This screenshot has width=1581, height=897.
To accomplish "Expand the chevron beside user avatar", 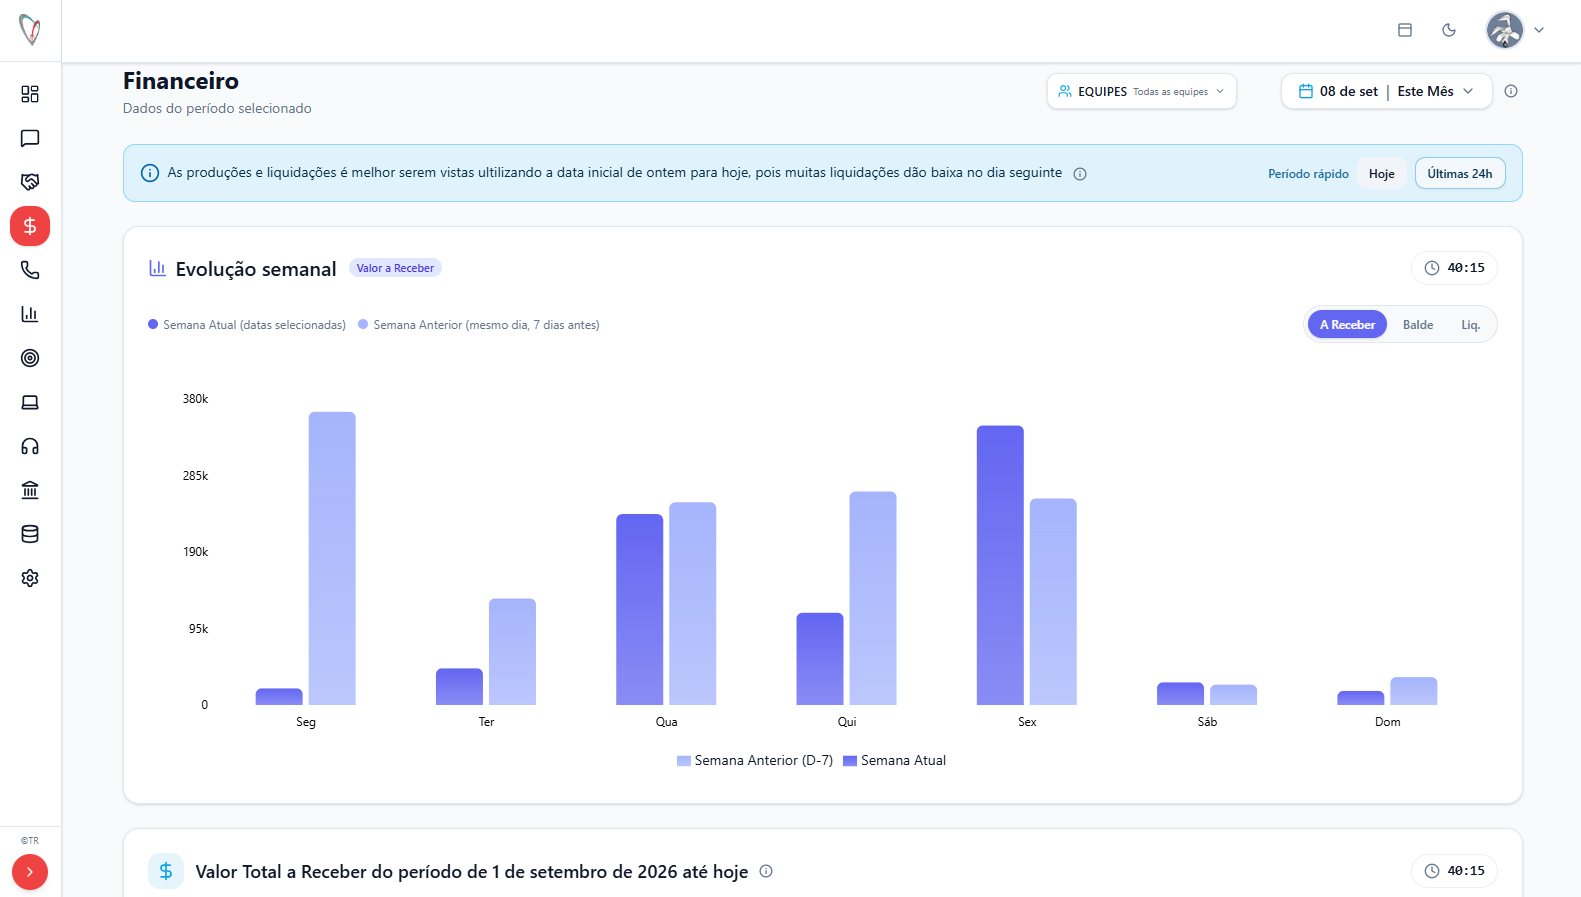I will click(x=1539, y=30).
